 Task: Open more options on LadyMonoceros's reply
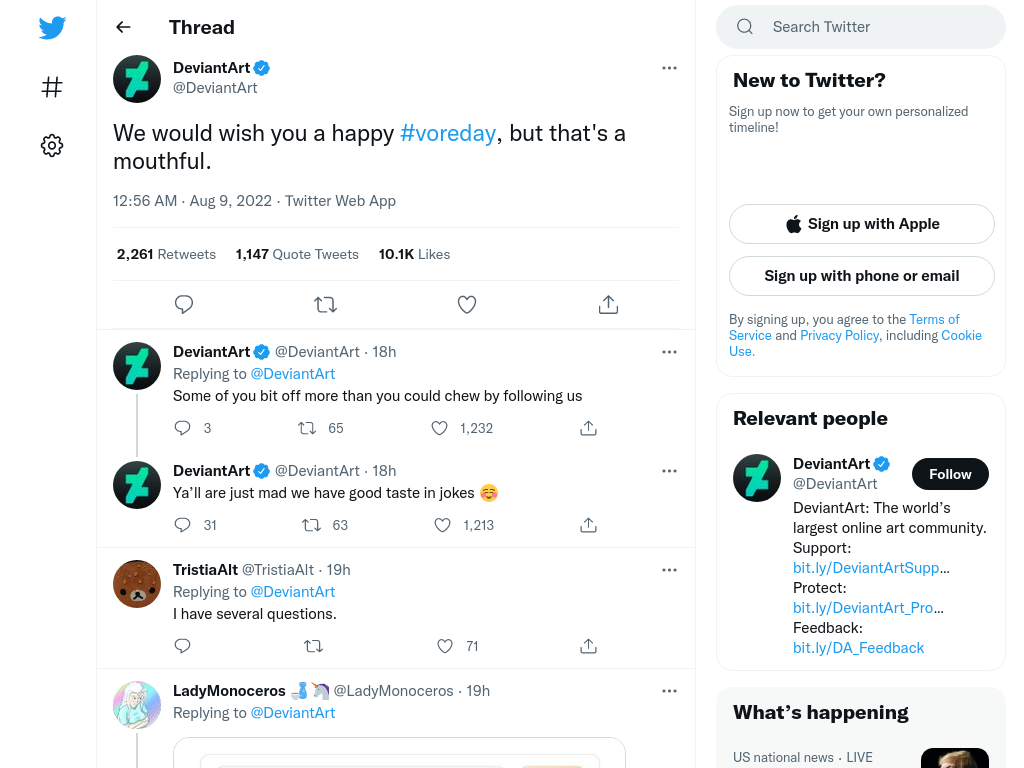(x=669, y=691)
